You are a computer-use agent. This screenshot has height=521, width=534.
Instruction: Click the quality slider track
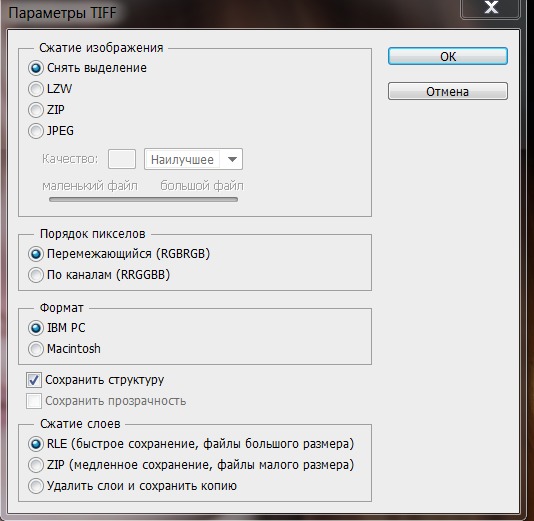143,200
